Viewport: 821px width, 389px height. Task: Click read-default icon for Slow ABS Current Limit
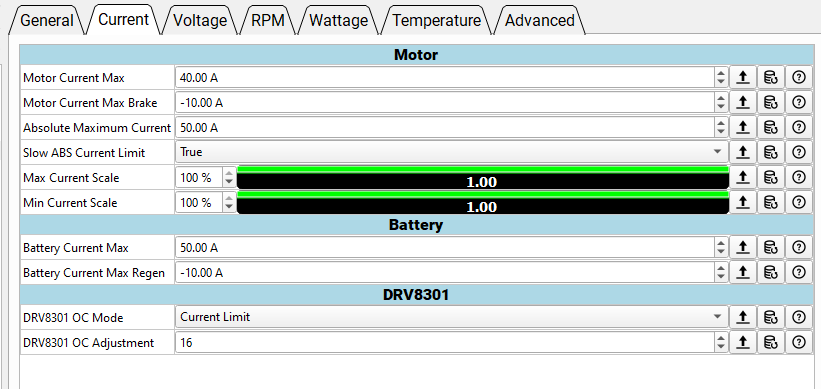click(770, 152)
